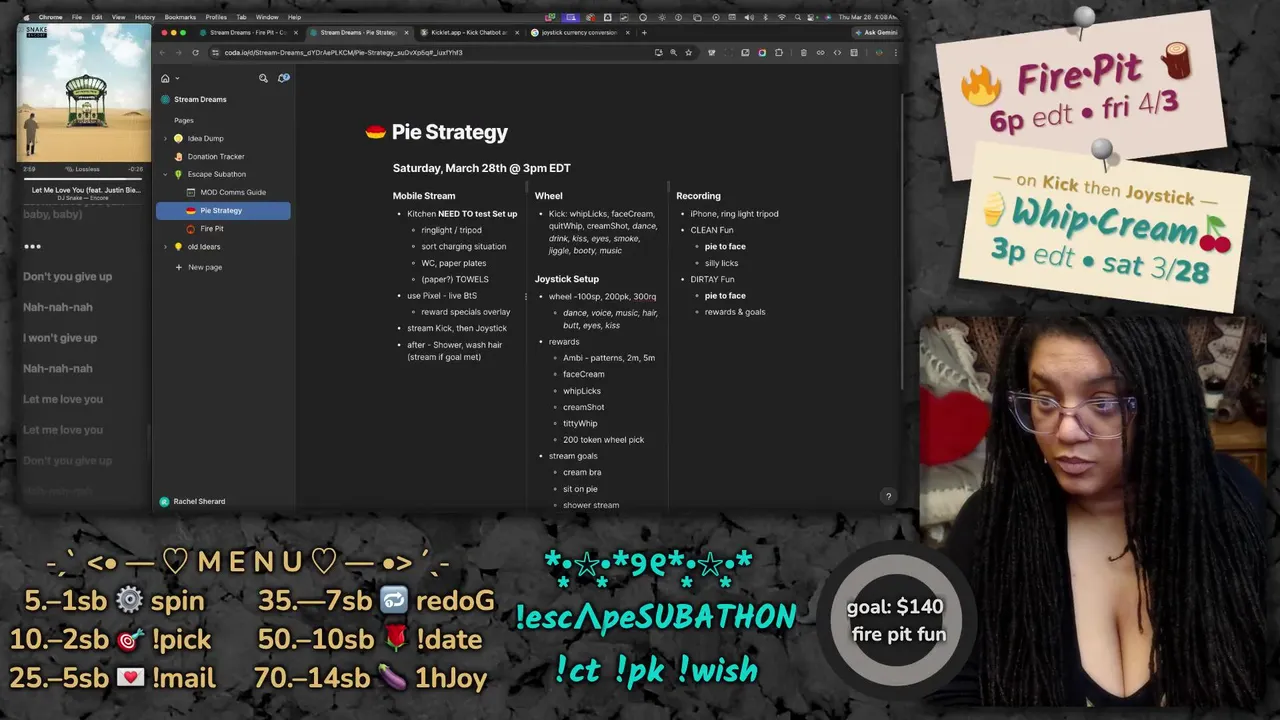The height and width of the screenshot is (720, 1280).
Task: Open the File menu
Action: (x=77, y=17)
